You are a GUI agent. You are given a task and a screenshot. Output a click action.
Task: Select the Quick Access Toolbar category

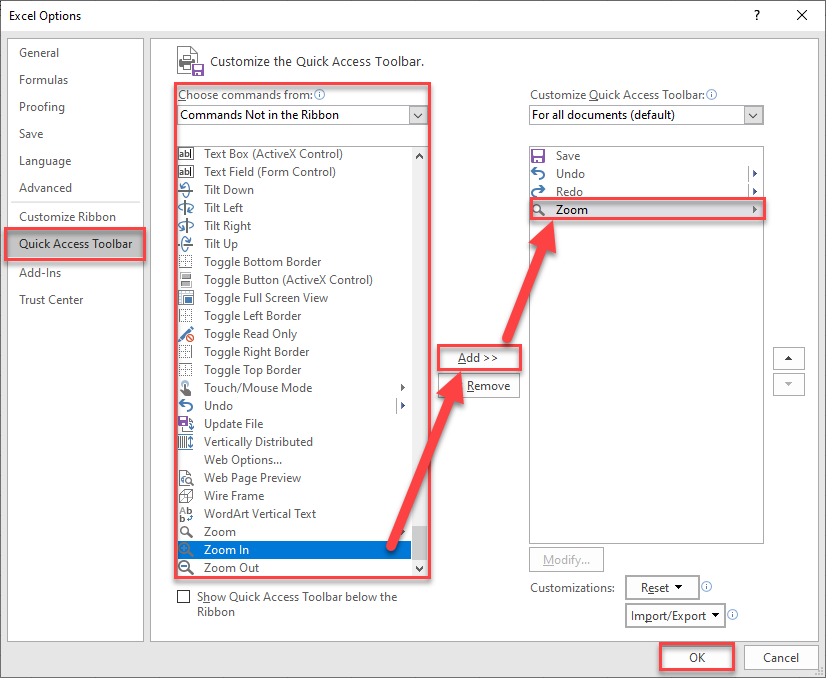point(75,244)
